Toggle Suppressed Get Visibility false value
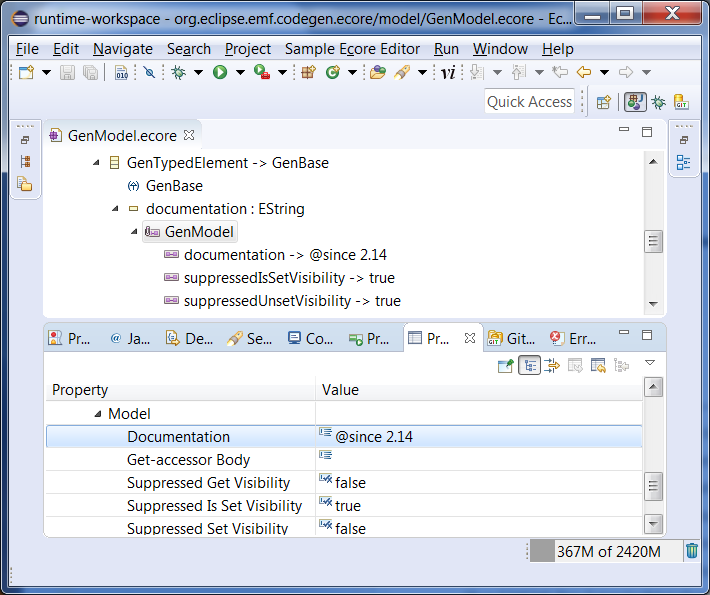This screenshot has width=710, height=595. tap(350, 483)
